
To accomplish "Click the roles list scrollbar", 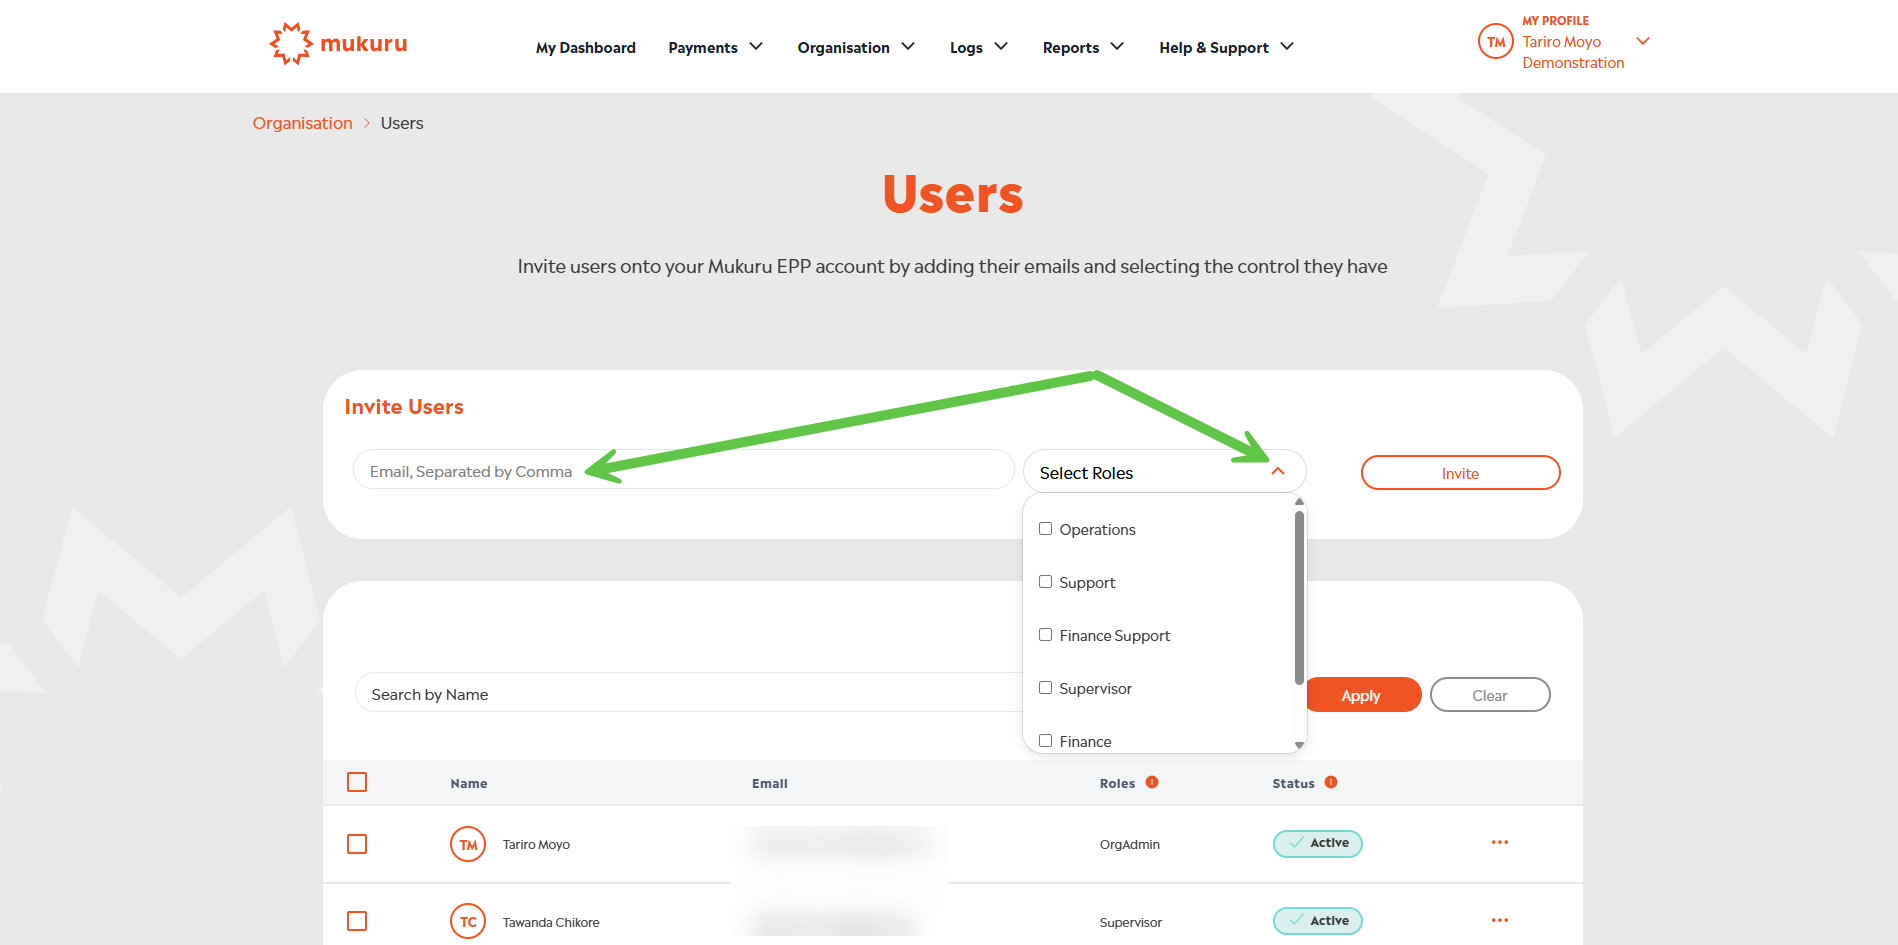I will pyautogui.click(x=1299, y=600).
